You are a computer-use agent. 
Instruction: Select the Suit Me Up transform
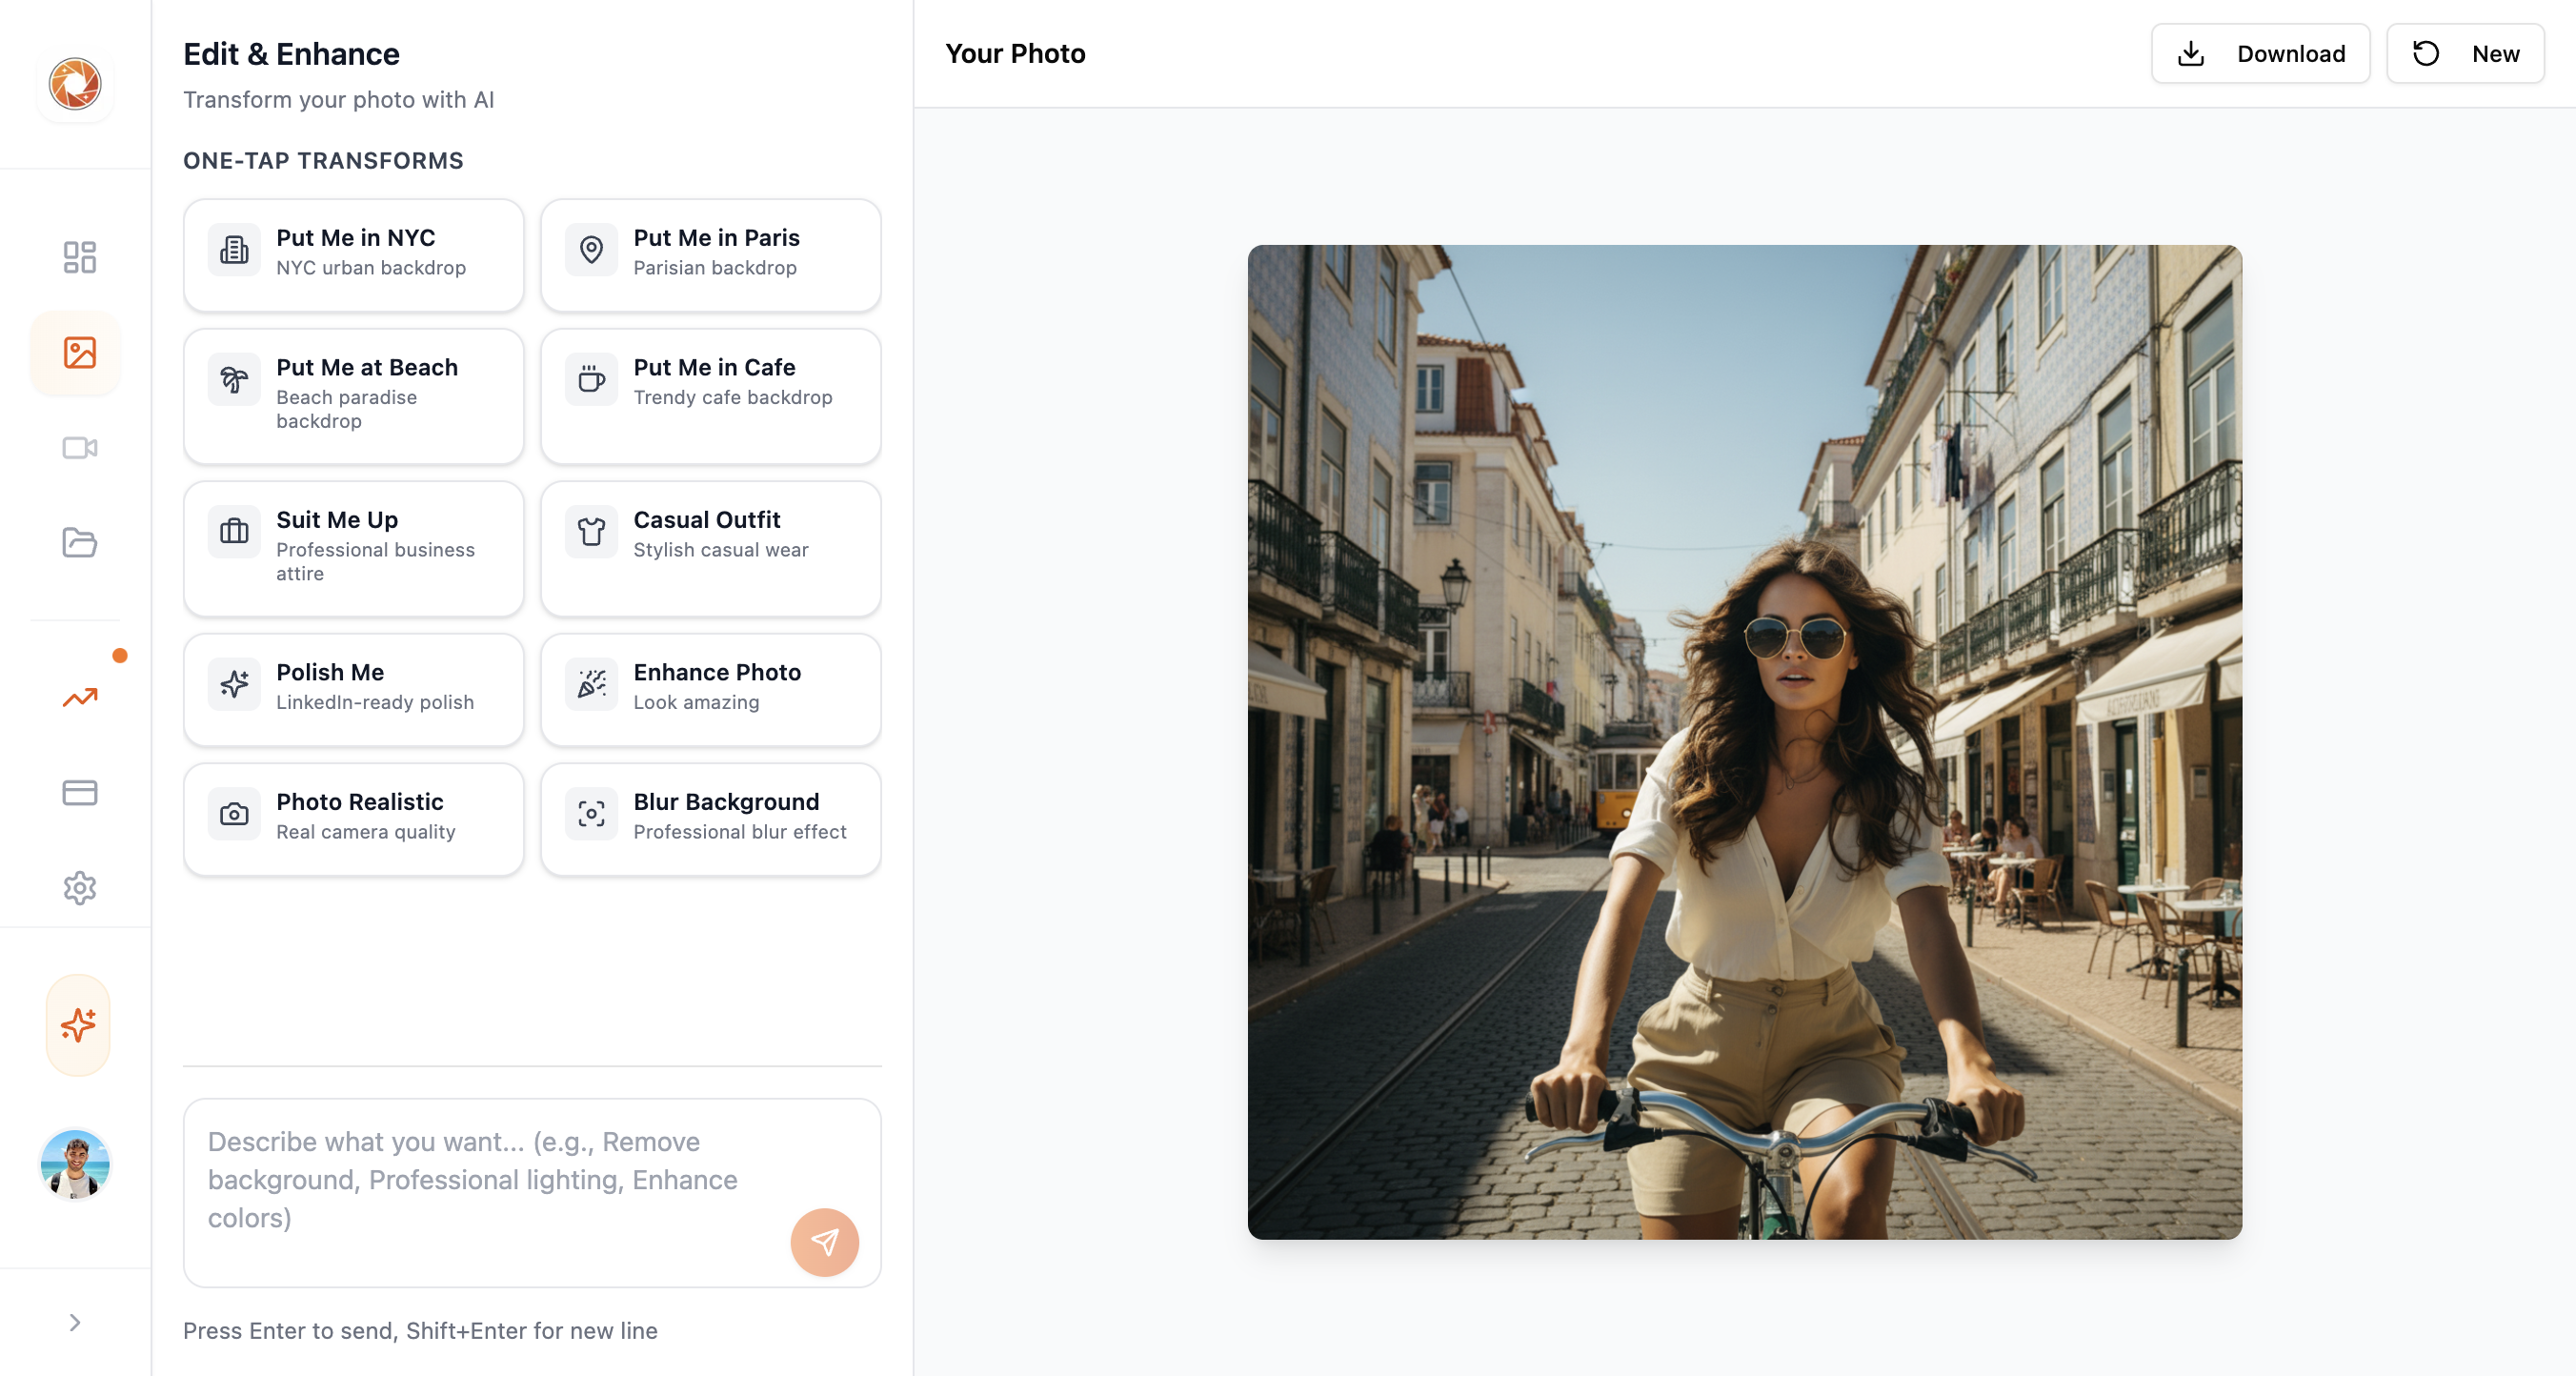tap(353, 548)
